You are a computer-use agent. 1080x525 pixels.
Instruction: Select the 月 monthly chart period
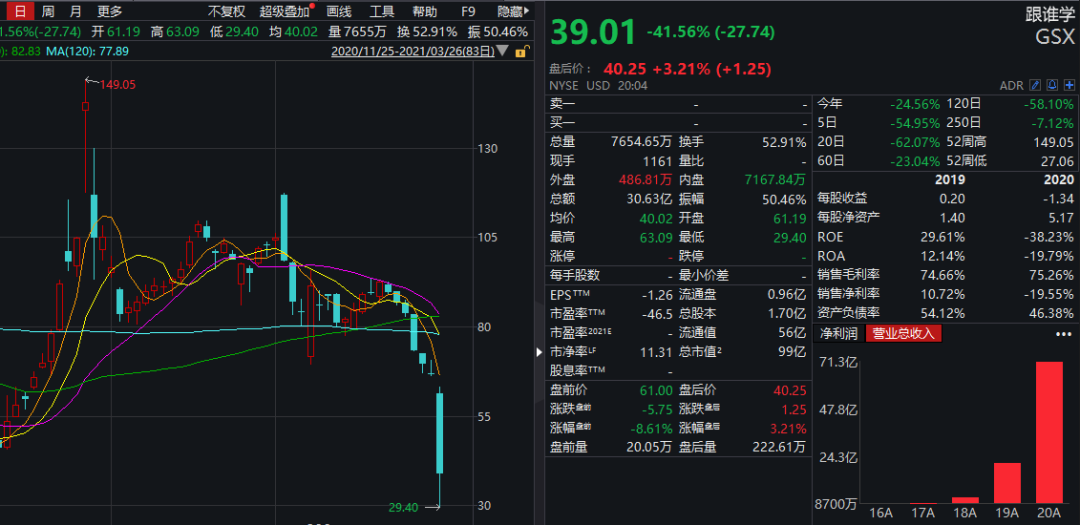click(76, 12)
